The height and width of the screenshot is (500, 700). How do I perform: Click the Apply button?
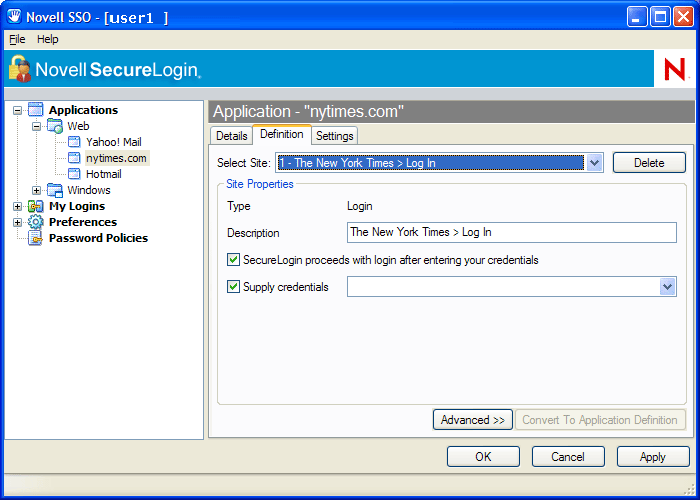tap(653, 457)
